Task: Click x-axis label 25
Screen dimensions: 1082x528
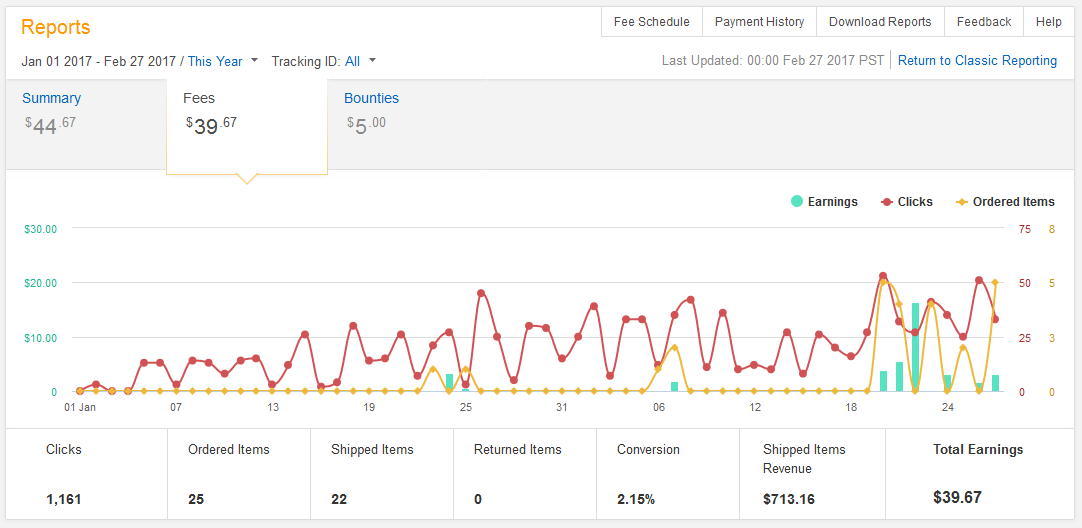Action: click(x=466, y=407)
